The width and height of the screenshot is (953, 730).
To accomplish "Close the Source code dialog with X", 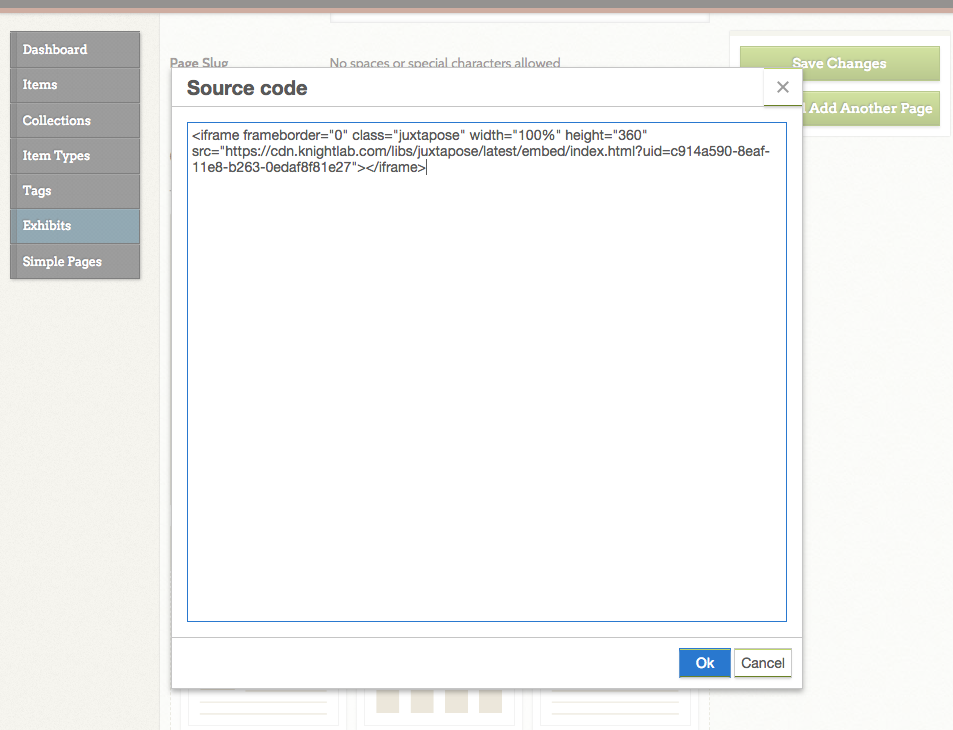I will [783, 88].
